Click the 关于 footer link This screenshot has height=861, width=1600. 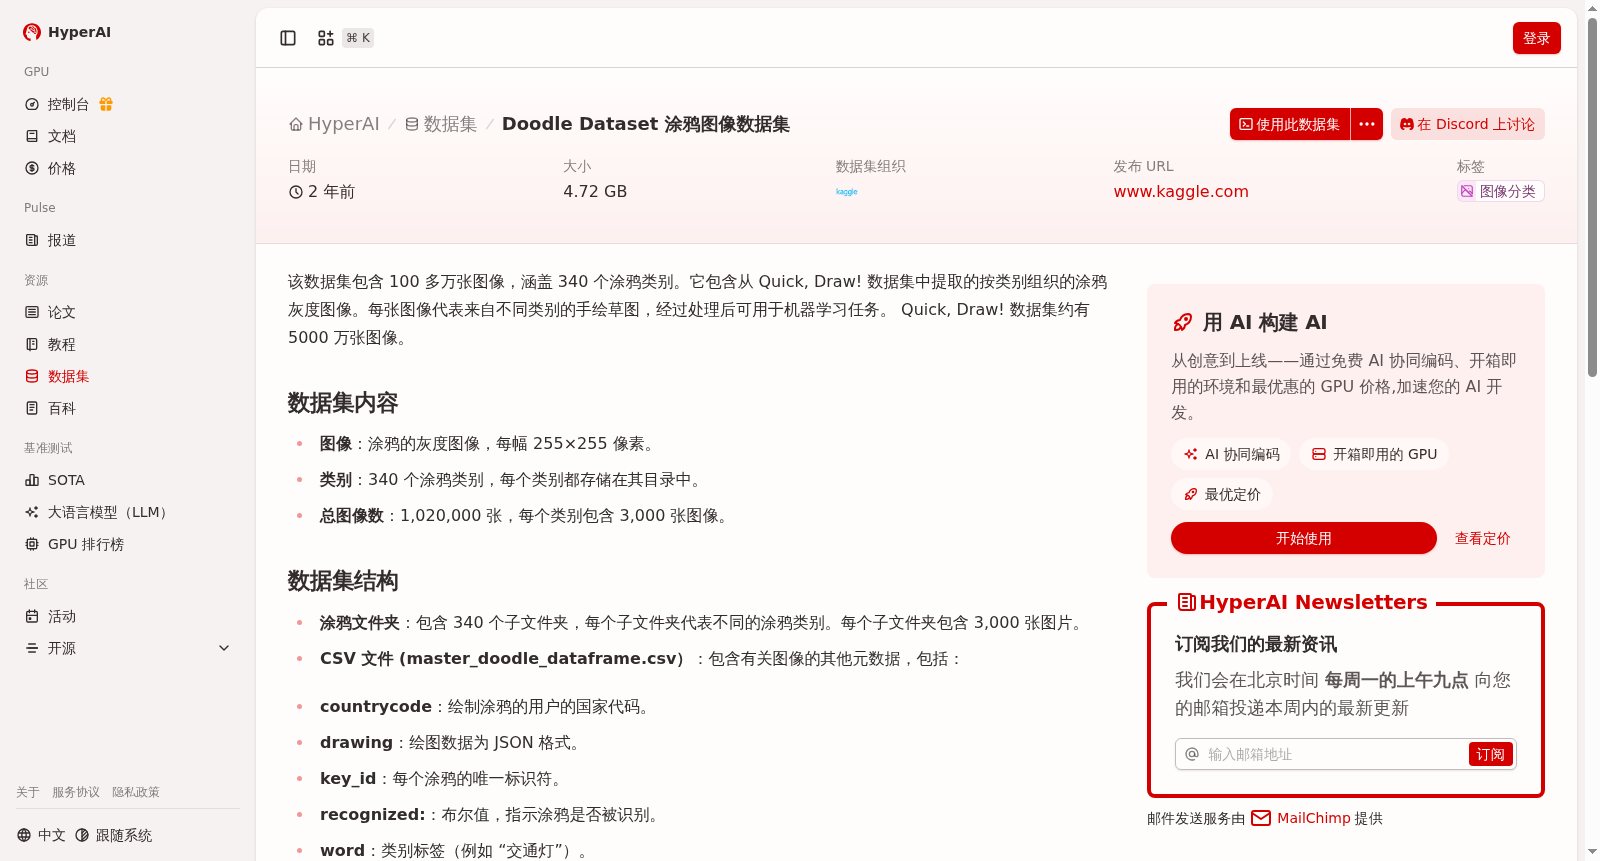28,792
